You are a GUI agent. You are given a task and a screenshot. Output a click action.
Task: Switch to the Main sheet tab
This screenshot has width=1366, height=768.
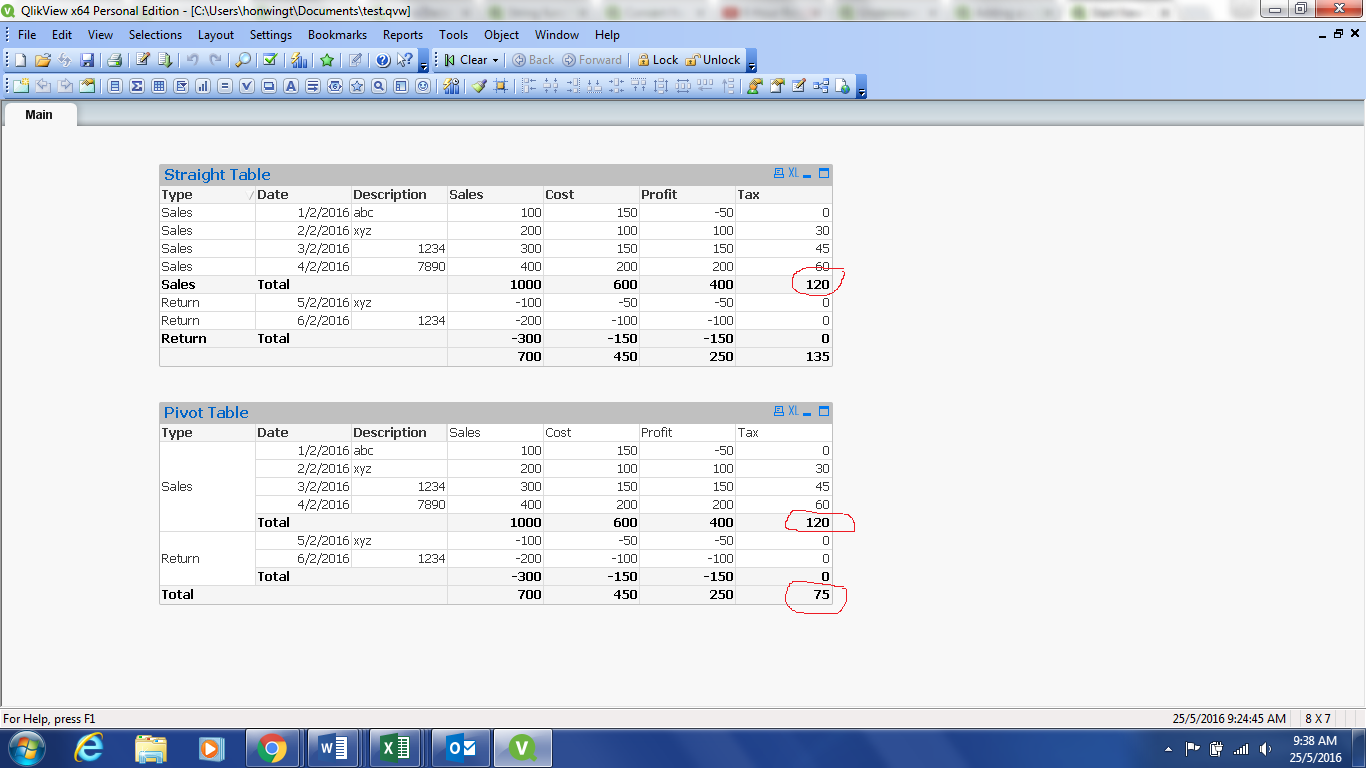(39, 114)
